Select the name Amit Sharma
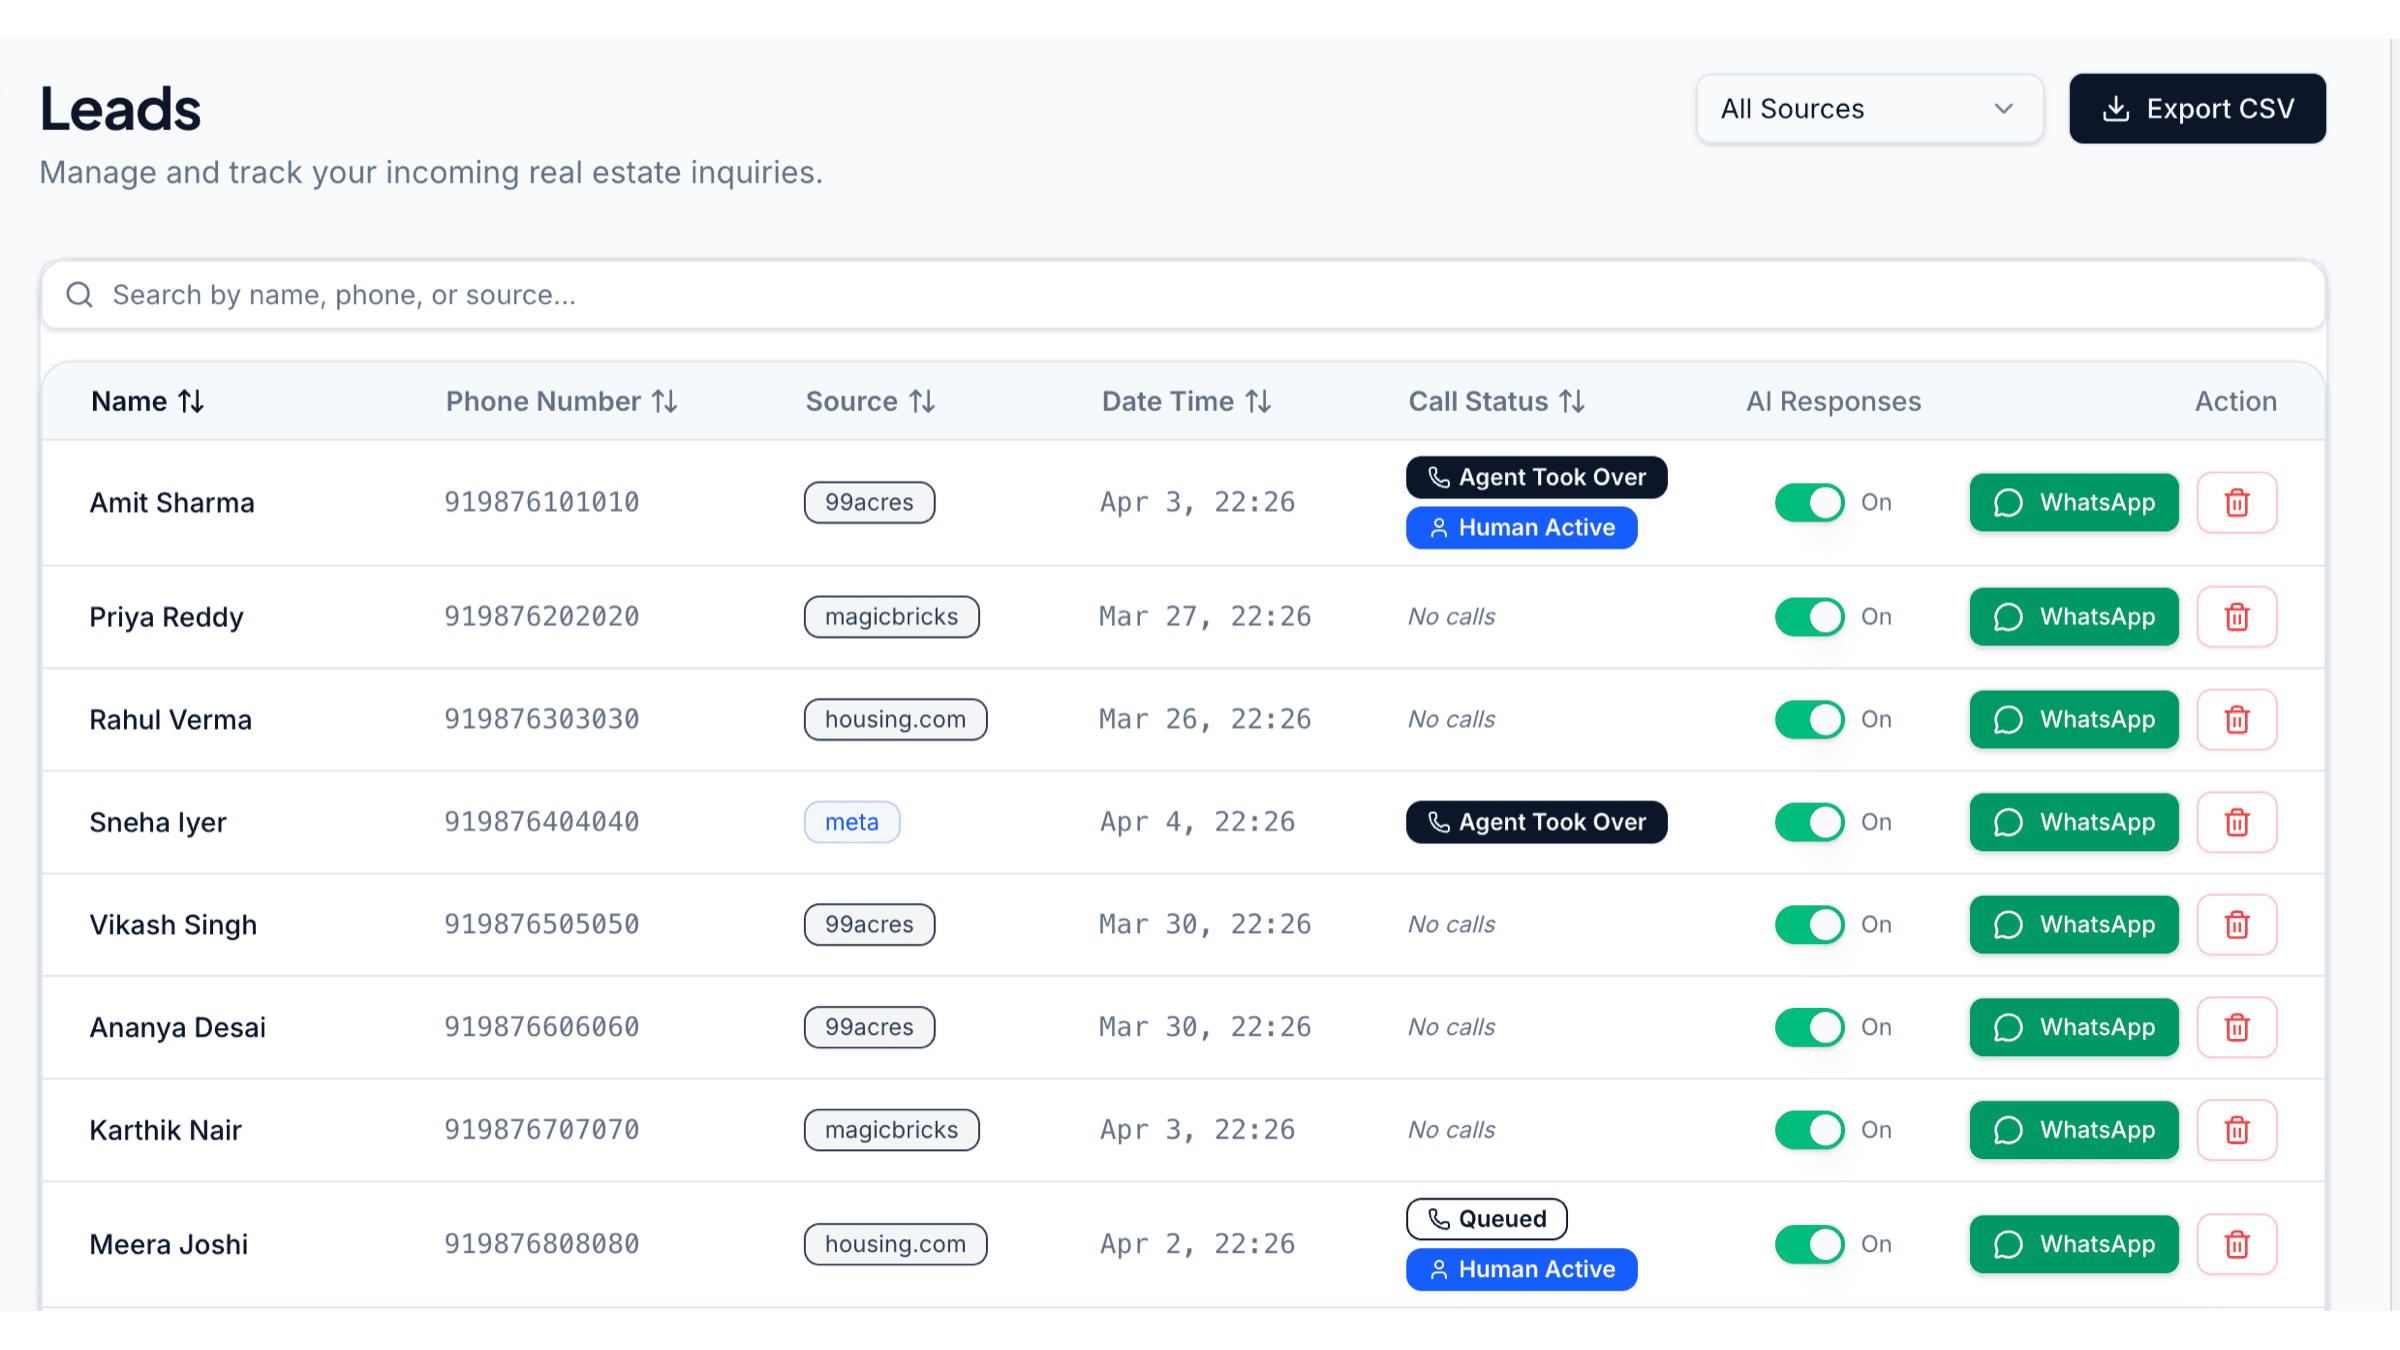The height and width of the screenshot is (1350, 2400). point(172,502)
